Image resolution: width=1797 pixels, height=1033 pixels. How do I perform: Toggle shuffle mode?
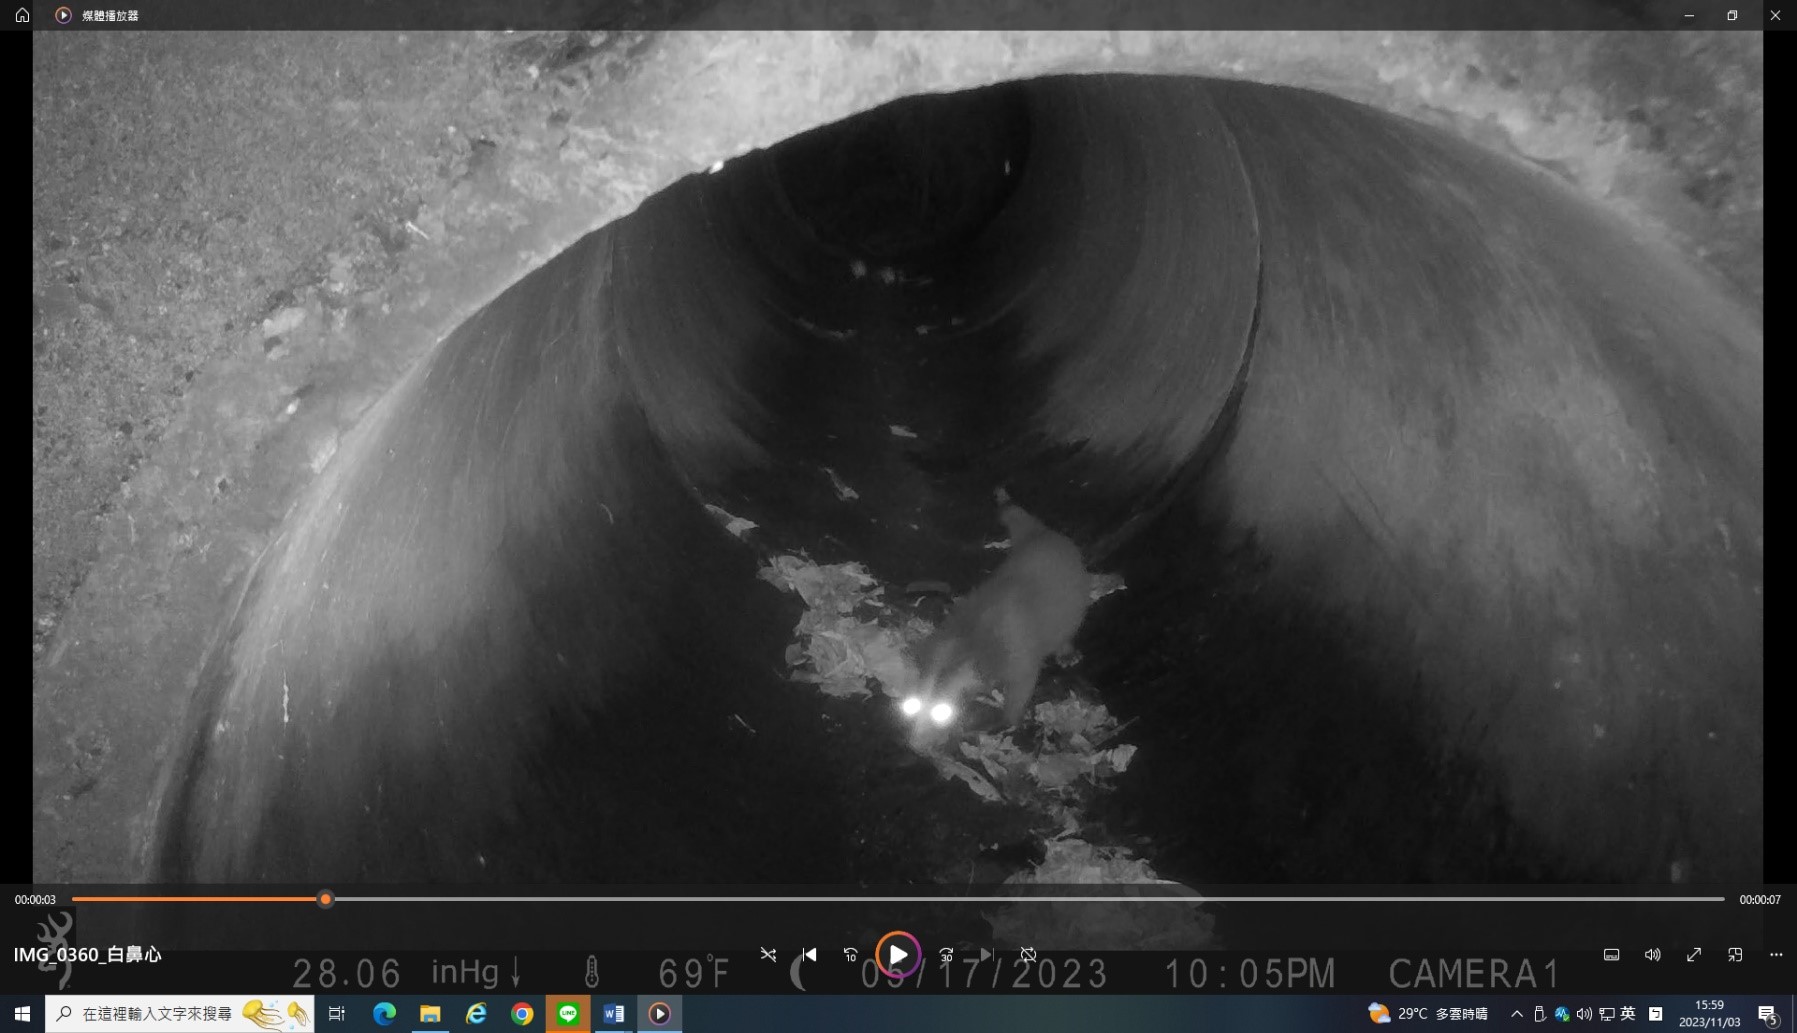coord(768,955)
